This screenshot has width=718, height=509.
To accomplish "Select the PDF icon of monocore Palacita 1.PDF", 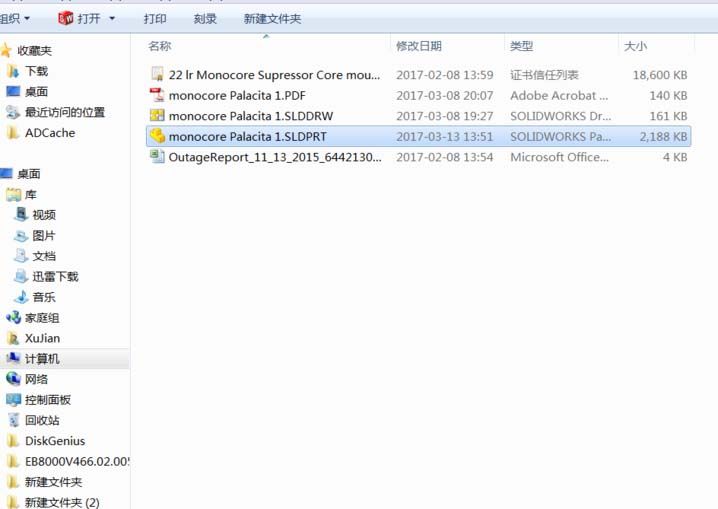I will (x=157, y=95).
